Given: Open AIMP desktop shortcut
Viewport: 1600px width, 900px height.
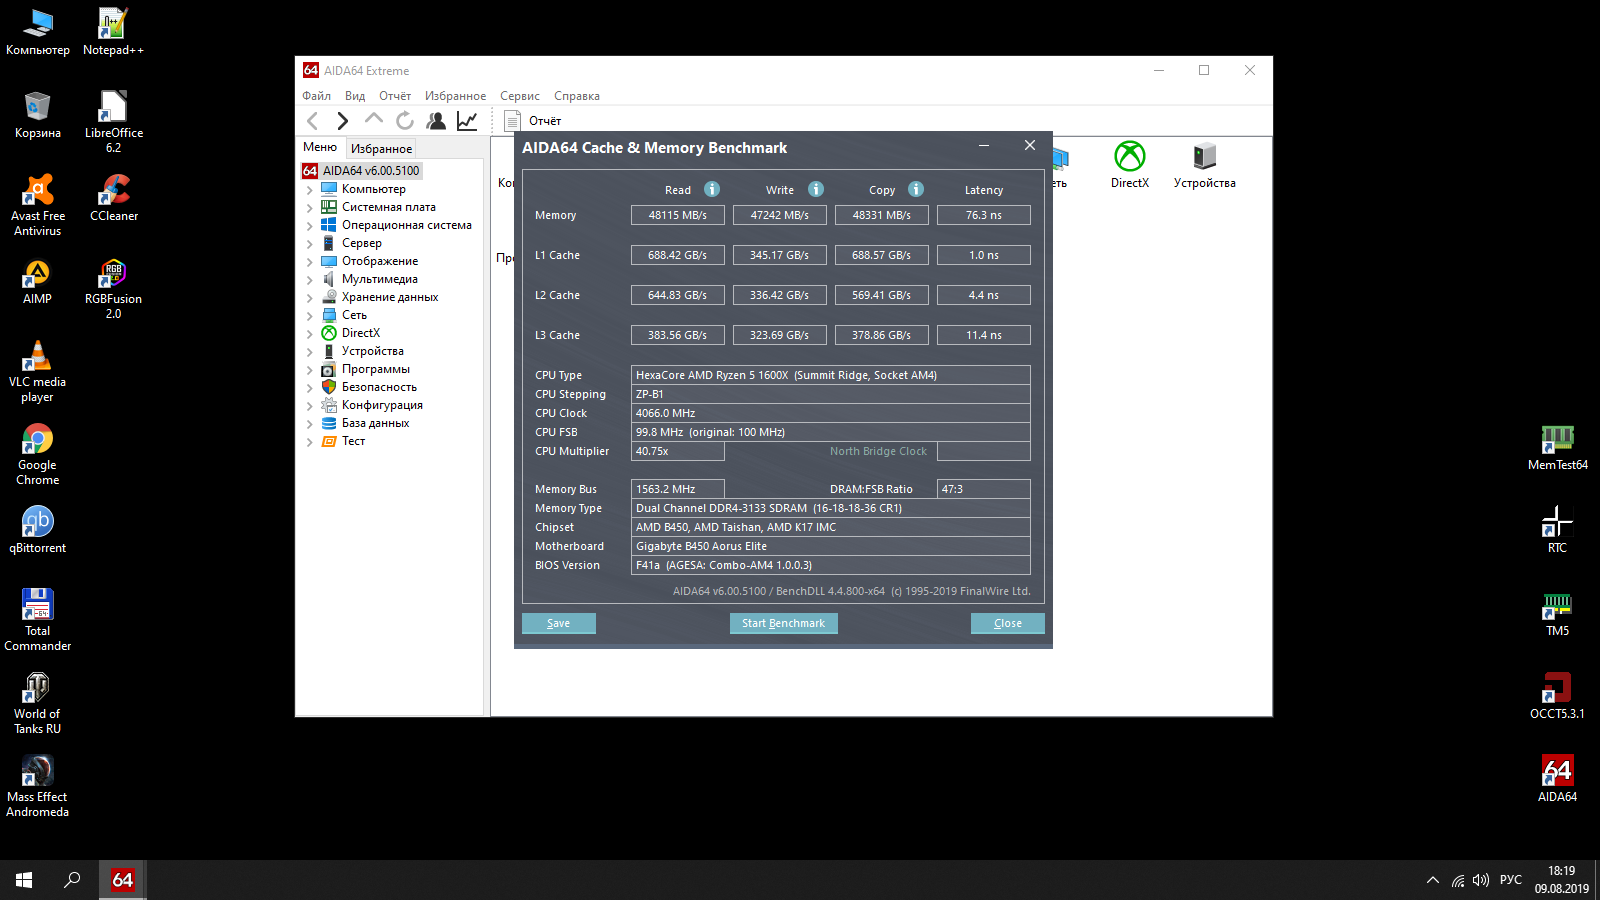Looking at the screenshot, I should 38,280.
